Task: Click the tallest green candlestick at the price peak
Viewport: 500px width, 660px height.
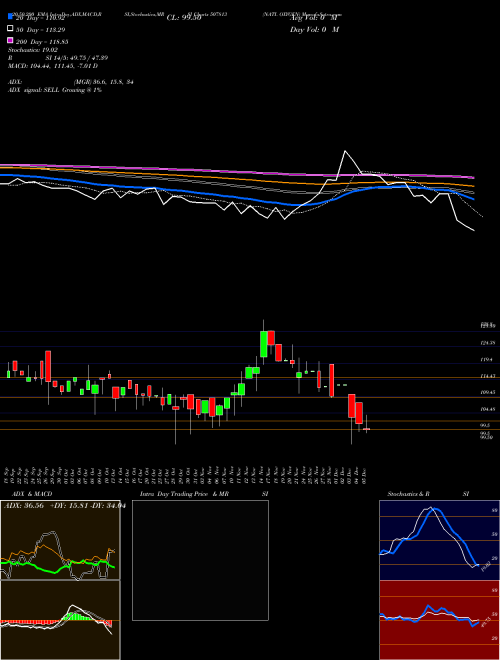Action: coord(264,344)
